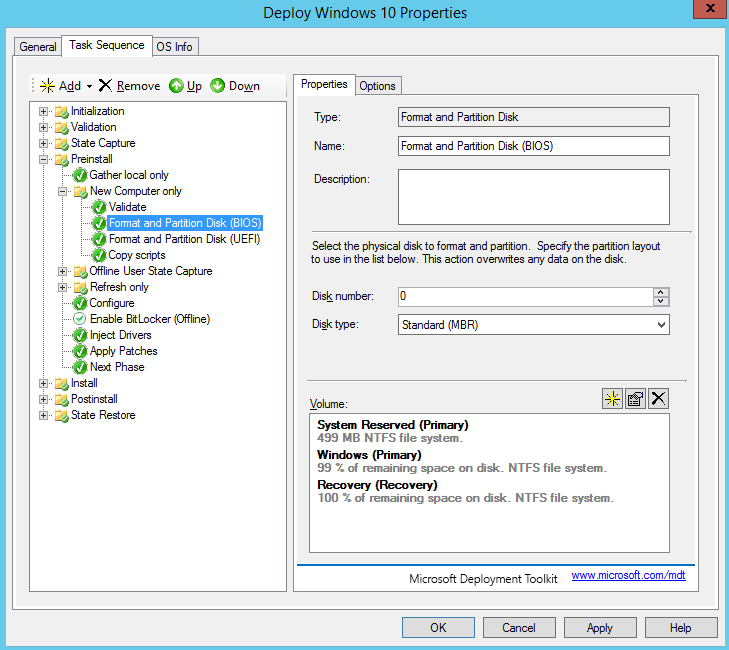Click the Refresh only folder icon

pos(81,287)
